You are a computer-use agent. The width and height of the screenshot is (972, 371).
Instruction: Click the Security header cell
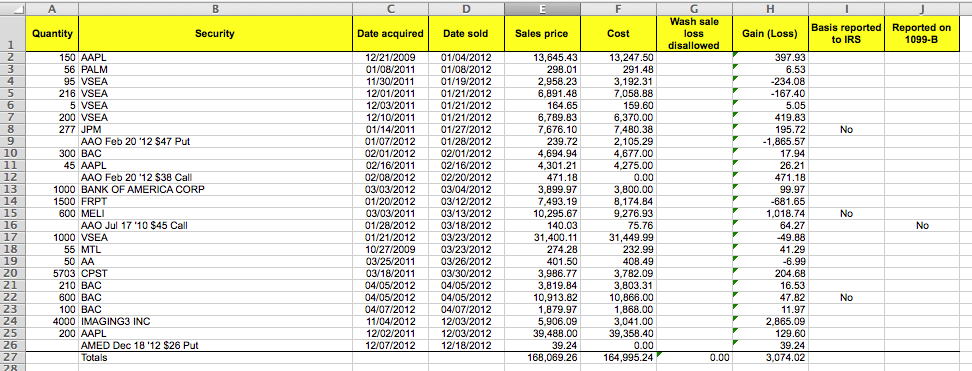(215, 34)
